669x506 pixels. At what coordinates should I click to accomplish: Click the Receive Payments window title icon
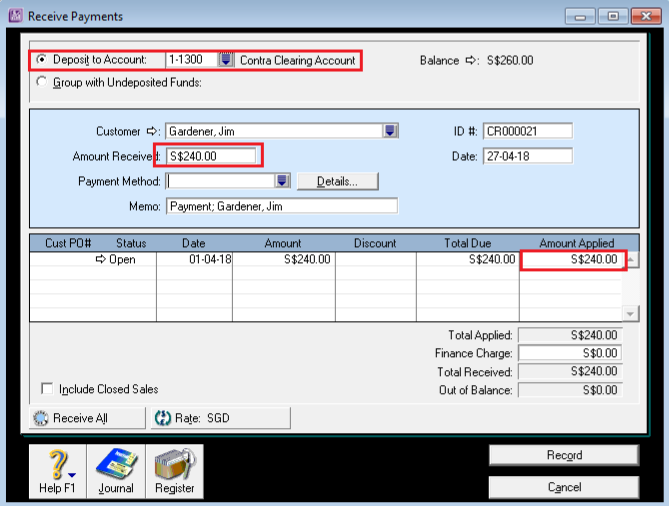point(16,16)
